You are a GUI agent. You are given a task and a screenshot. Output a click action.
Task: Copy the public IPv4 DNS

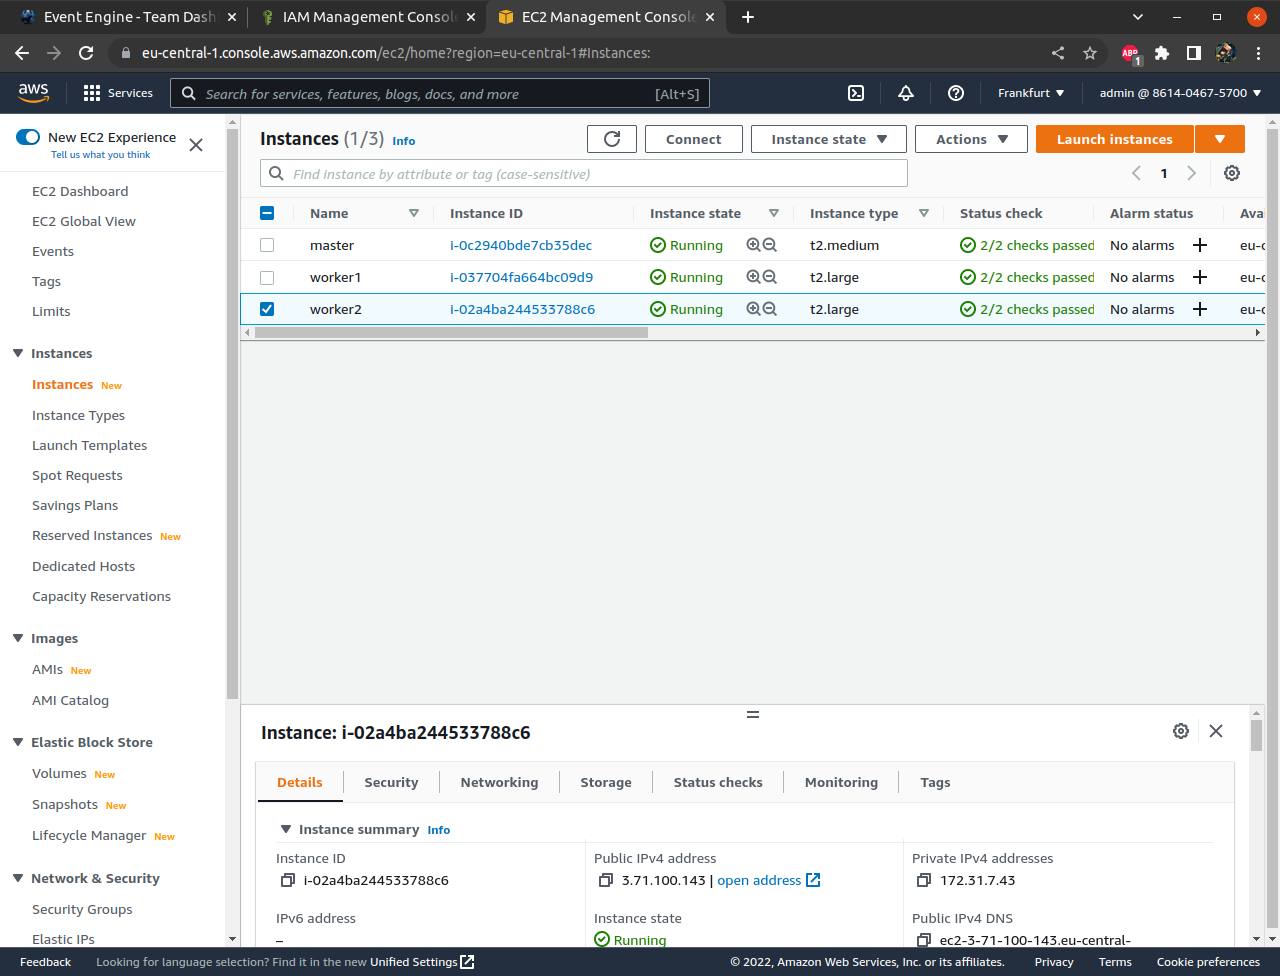[x=924, y=940]
